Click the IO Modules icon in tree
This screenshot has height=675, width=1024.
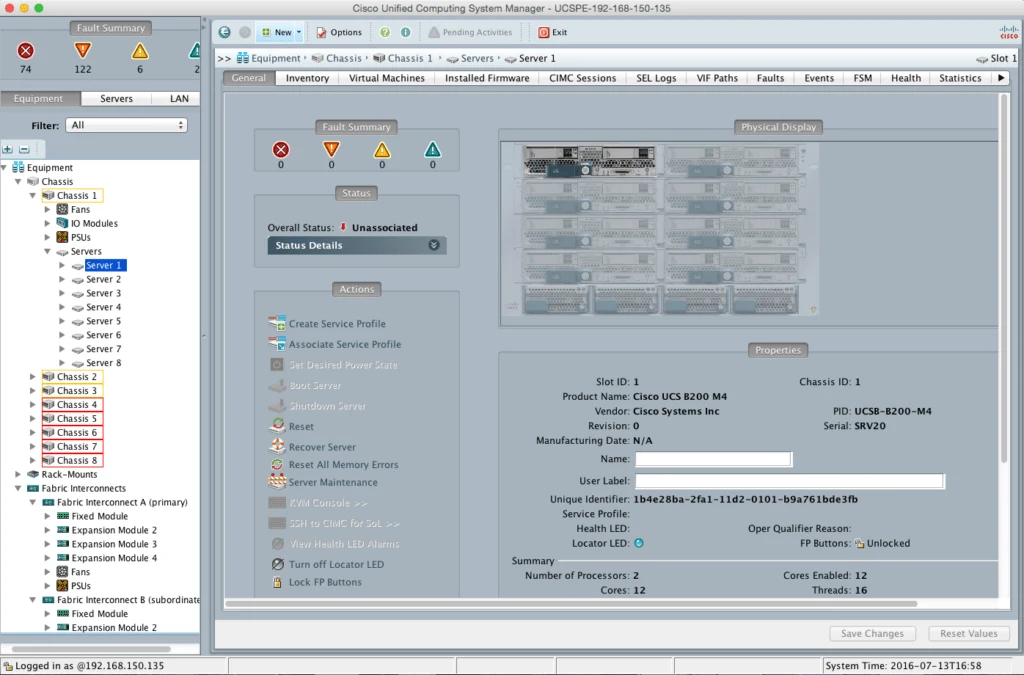[62, 223]
